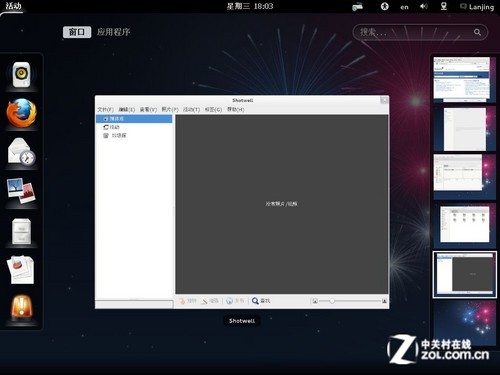
Task: Open the 查看(V) View menu
Action: point(148,109)
